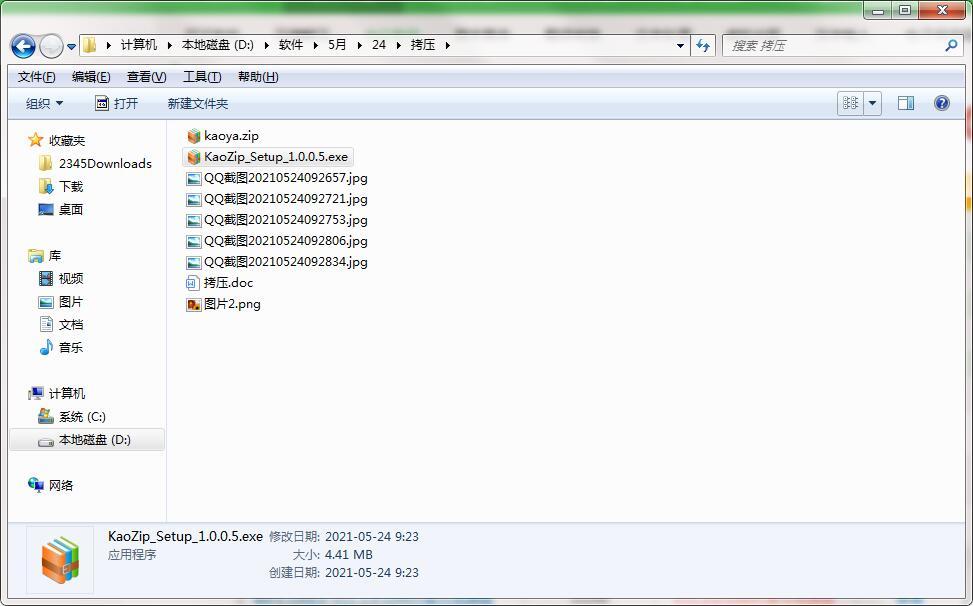Click the blue help question mark icon
The height and width of the screenshot is (606, 973).
(x=941, y=103)
